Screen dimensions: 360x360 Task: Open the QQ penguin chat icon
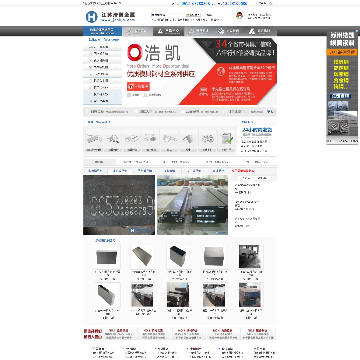[x=239, y=16]
